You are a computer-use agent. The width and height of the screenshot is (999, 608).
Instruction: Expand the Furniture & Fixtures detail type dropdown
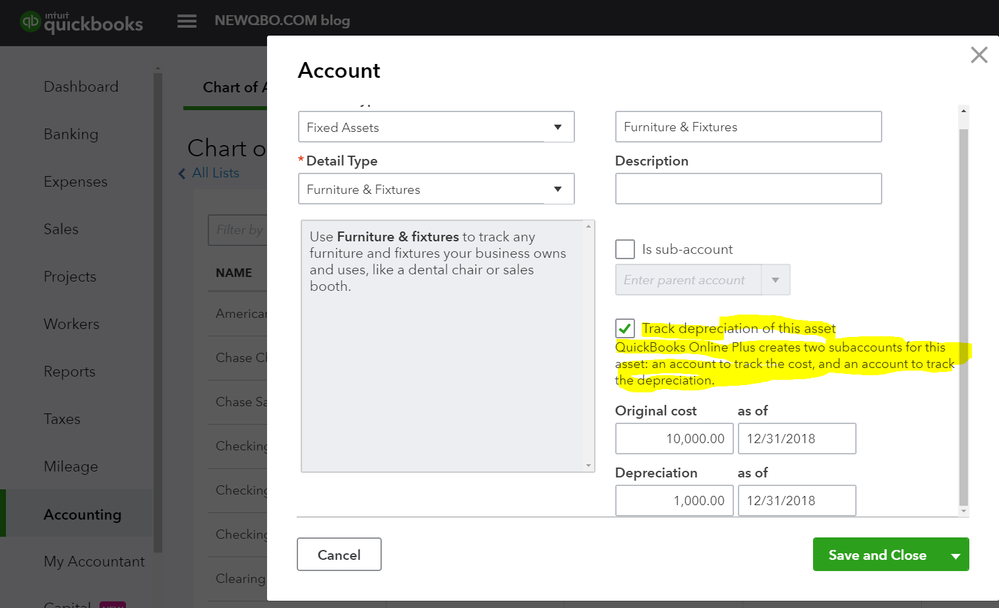coord(558,189)
